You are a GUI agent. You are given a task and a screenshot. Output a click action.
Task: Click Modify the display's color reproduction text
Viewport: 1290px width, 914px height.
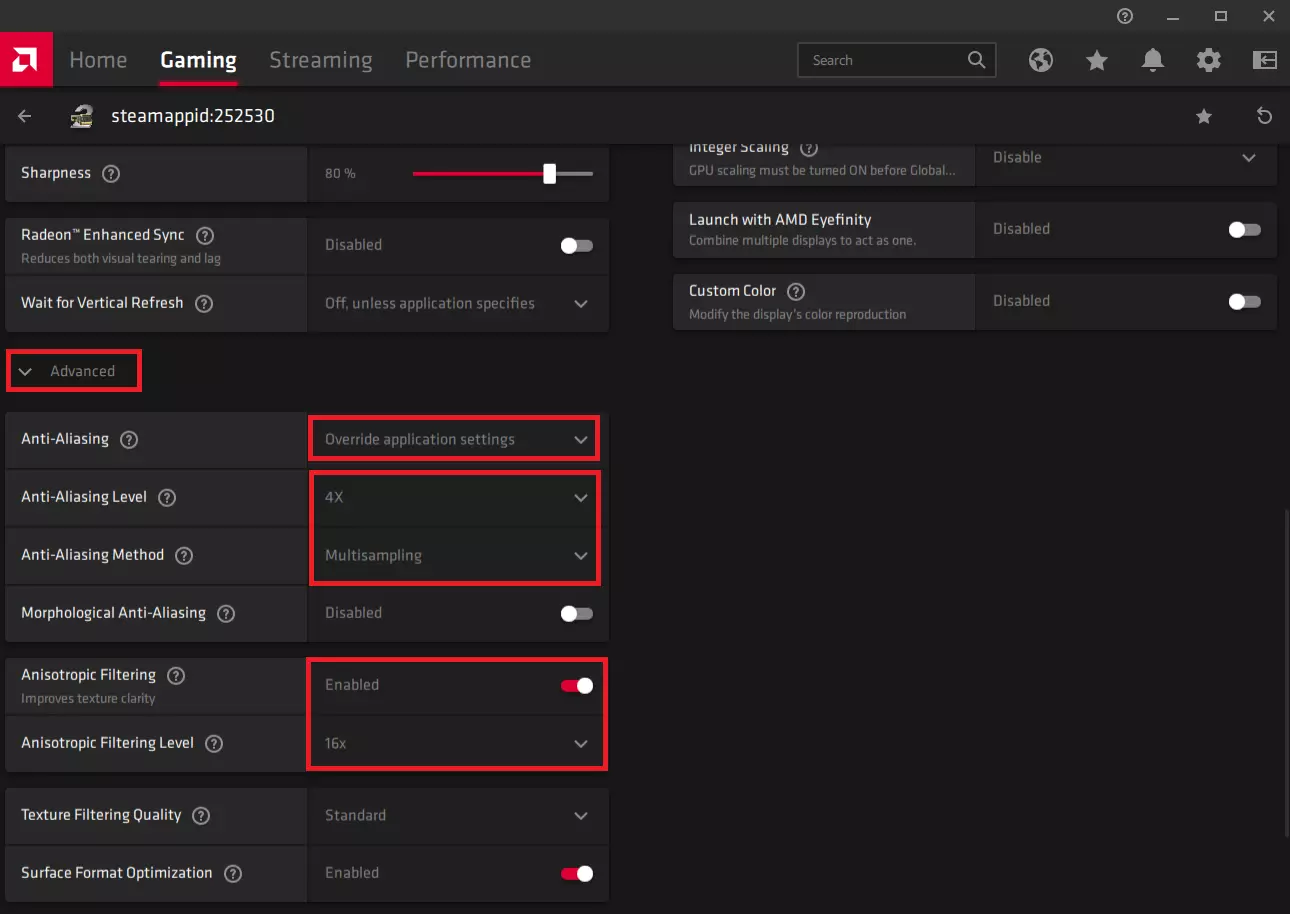[797, 314]
